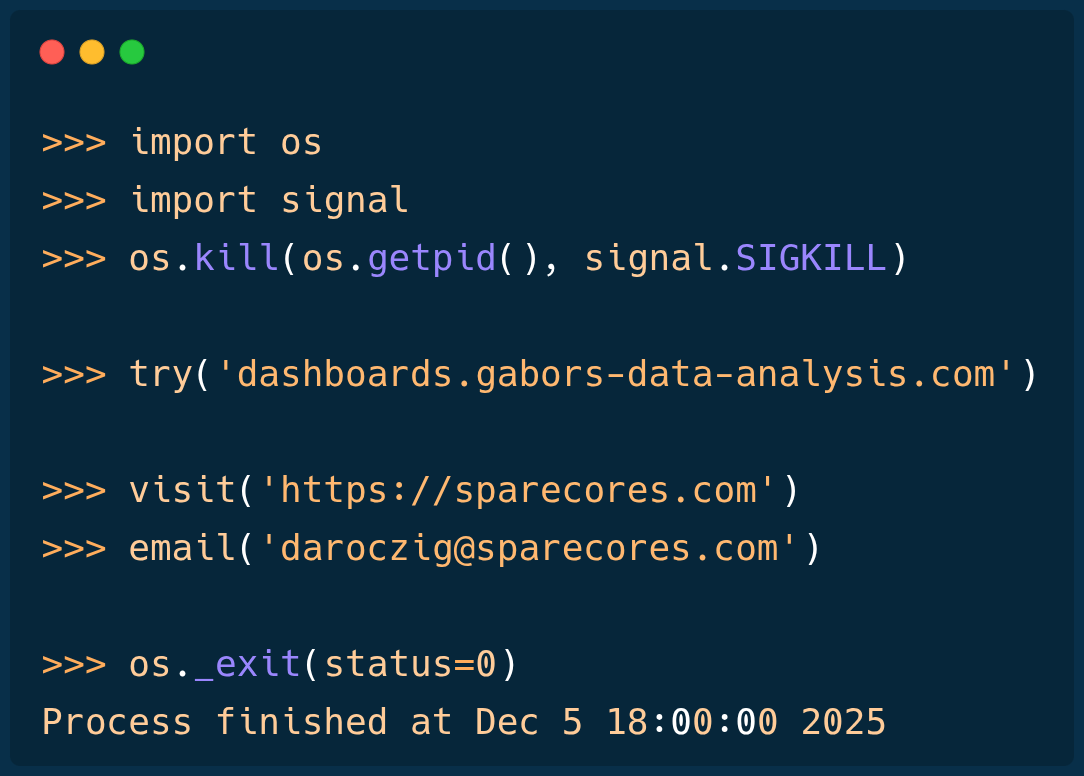Open the https://sparecores.com URL
1084x776 pixels.
[518, 490]
